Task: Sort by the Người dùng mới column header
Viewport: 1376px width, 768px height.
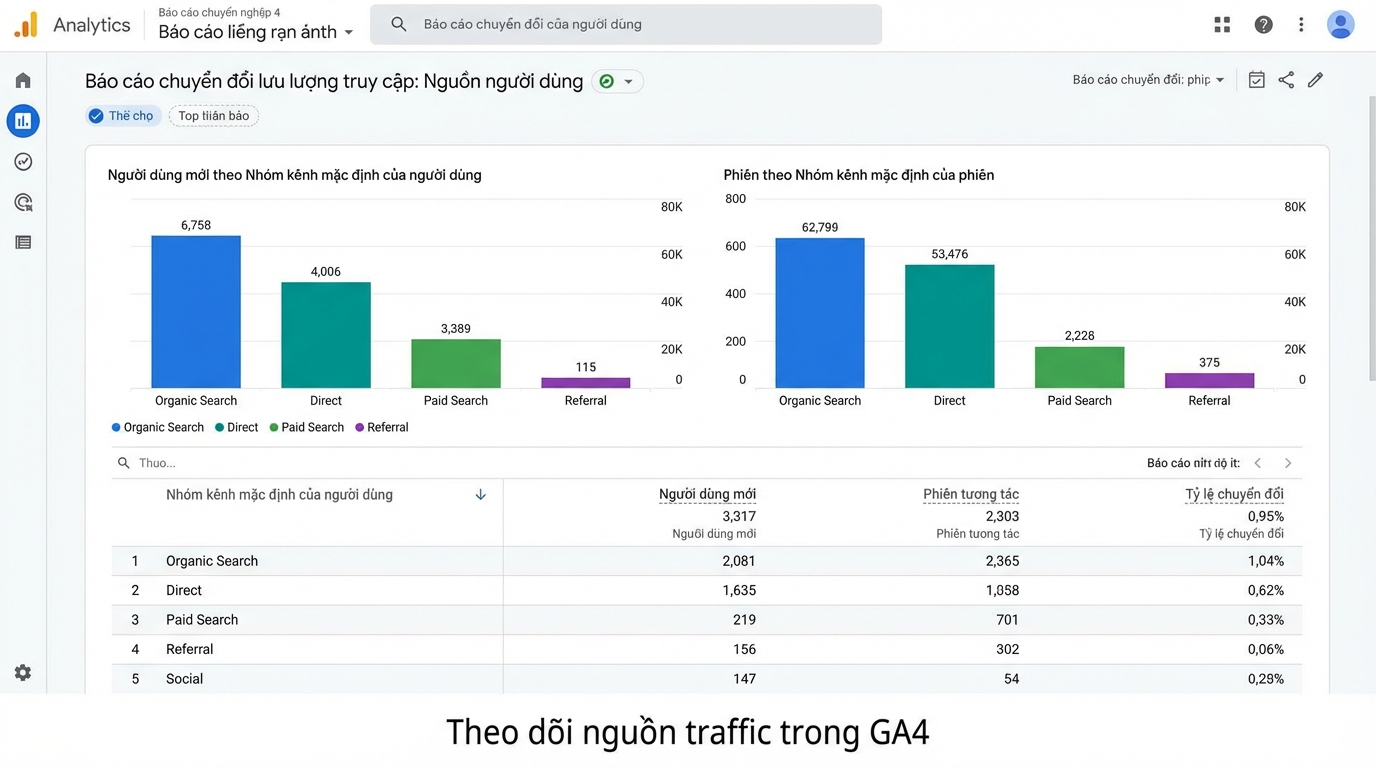Action: 707,493
